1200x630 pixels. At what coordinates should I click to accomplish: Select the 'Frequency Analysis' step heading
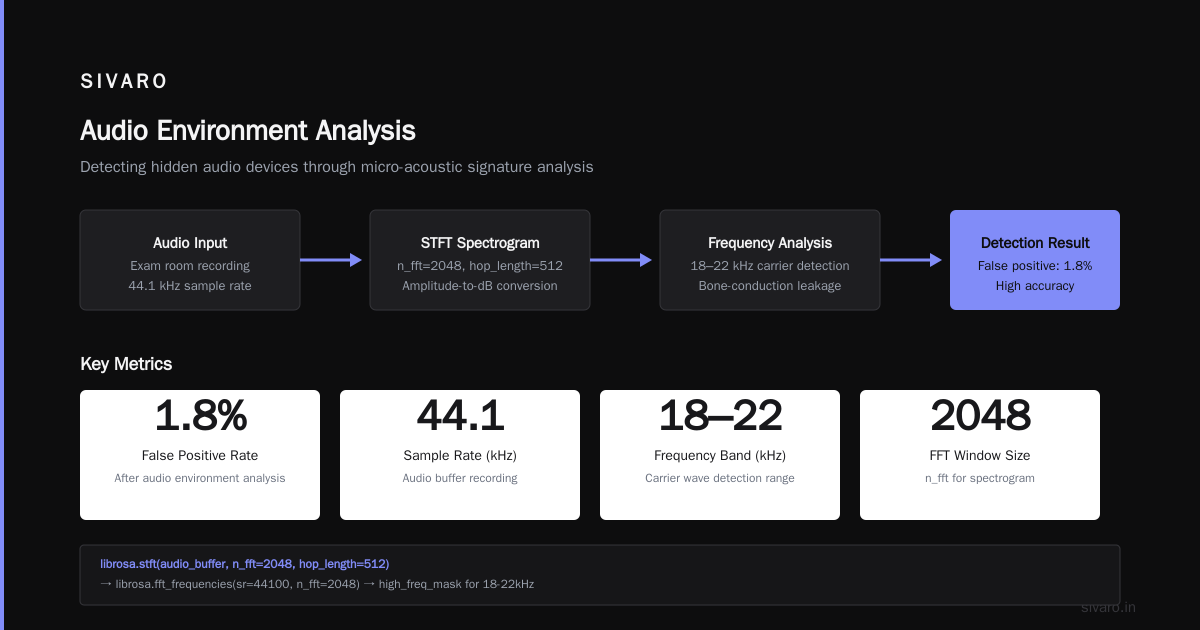point(770,243)
